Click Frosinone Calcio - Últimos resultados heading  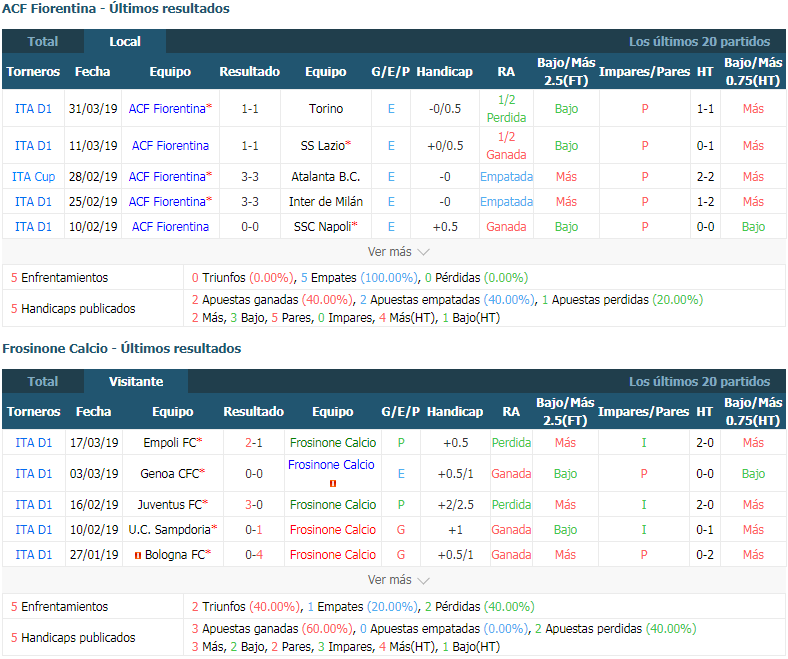(x=122, y=348)
